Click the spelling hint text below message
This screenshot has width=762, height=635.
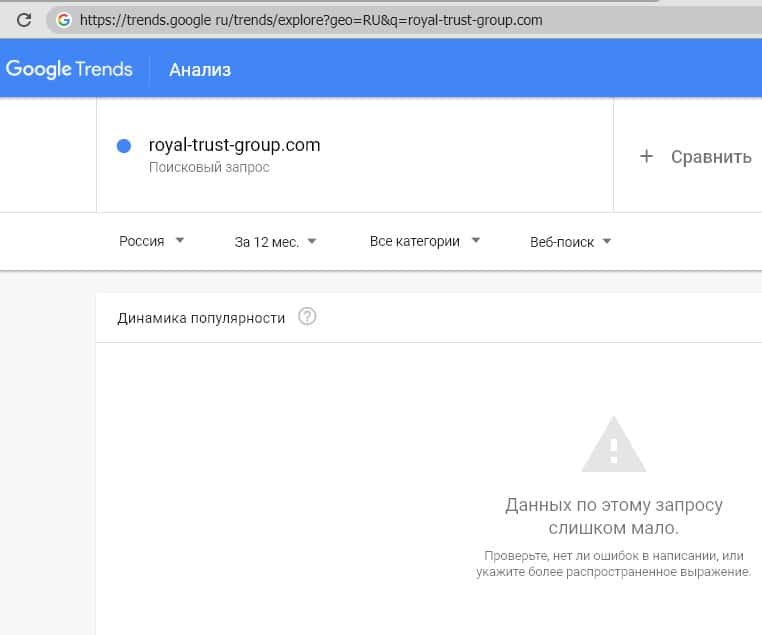pyautogui.click(x=613, y=563)
